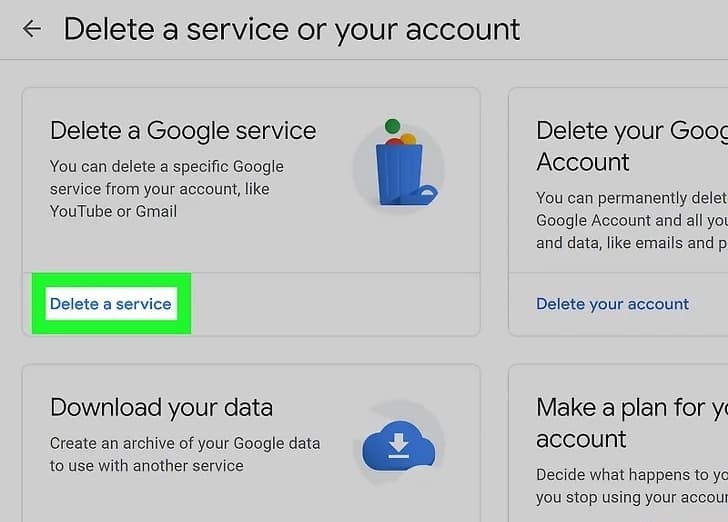Viewport: 728px width, 522px height.
Task: Open the Delete a service link
Action: (x=110, y=304)
